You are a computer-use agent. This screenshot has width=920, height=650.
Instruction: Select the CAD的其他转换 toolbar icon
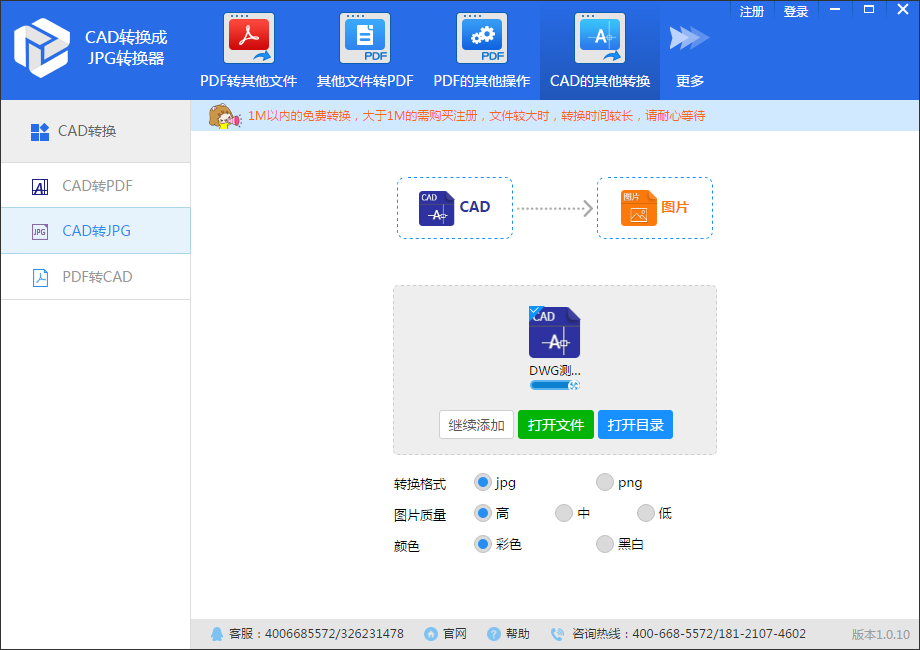point(600,39)
